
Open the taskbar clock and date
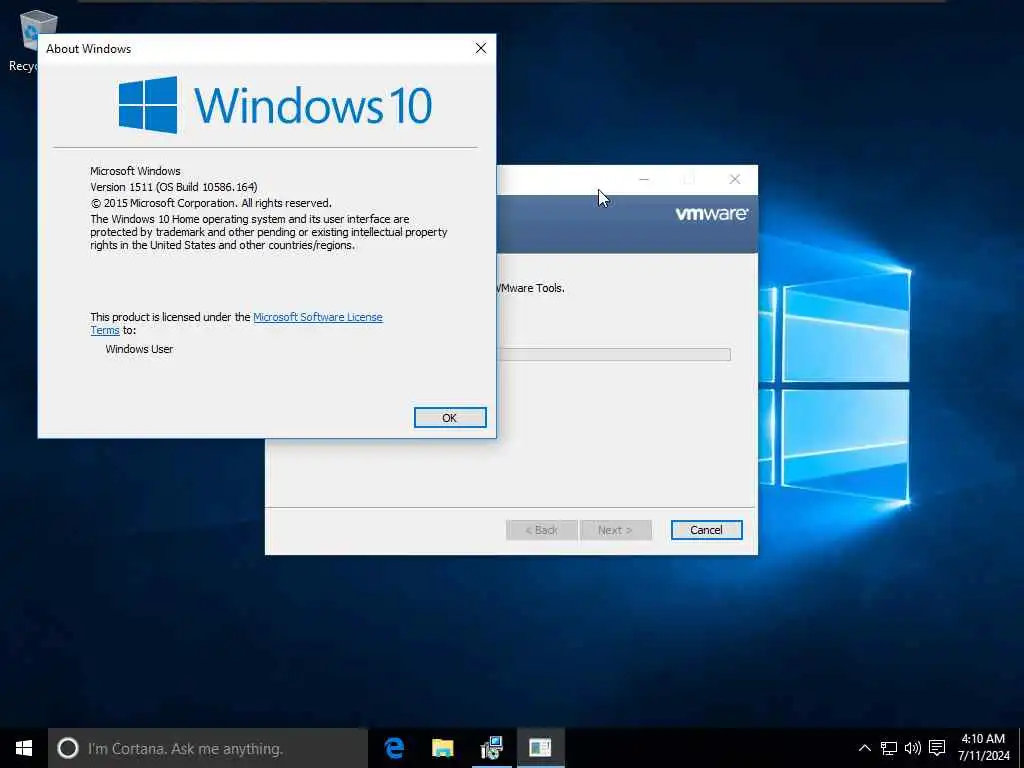(x=984, y=748)
